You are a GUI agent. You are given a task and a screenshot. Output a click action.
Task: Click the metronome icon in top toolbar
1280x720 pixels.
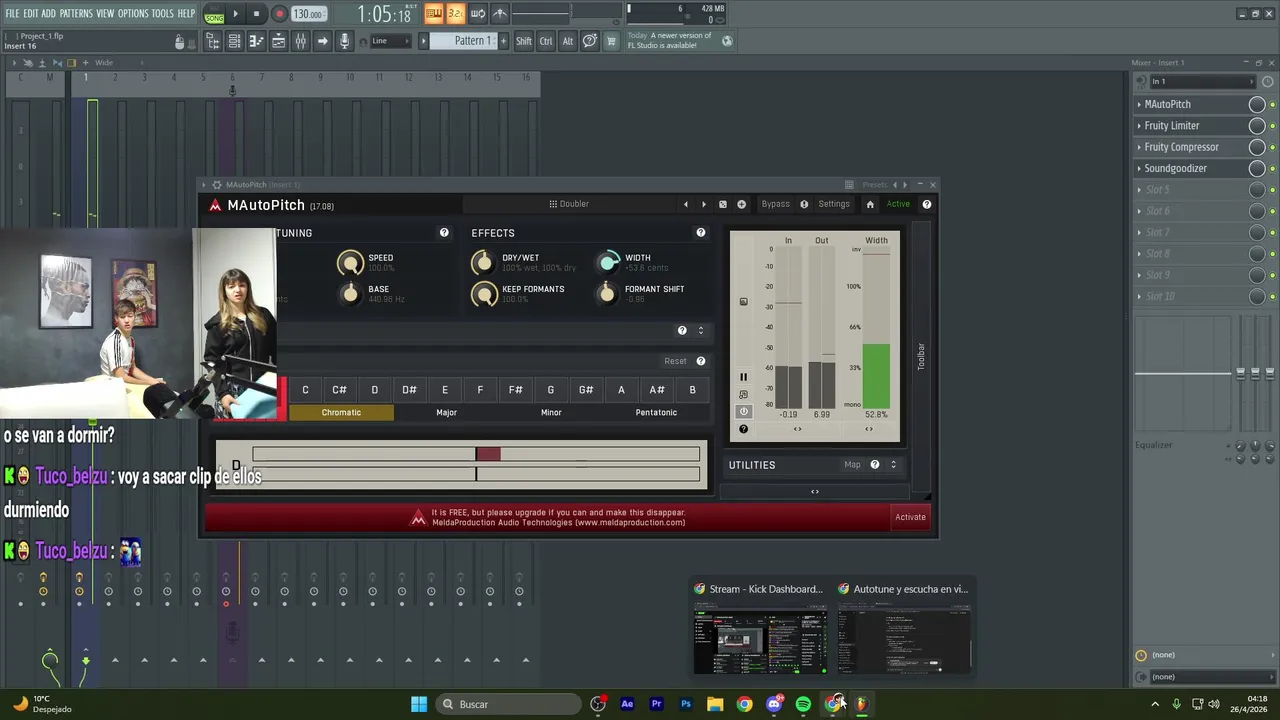click(500, 13)
